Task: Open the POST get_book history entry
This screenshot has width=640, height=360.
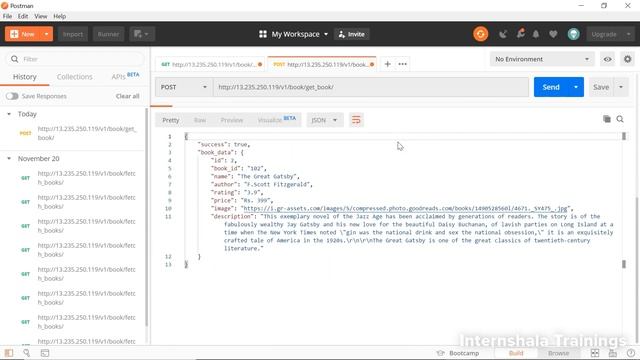Action: coord(73,133)
